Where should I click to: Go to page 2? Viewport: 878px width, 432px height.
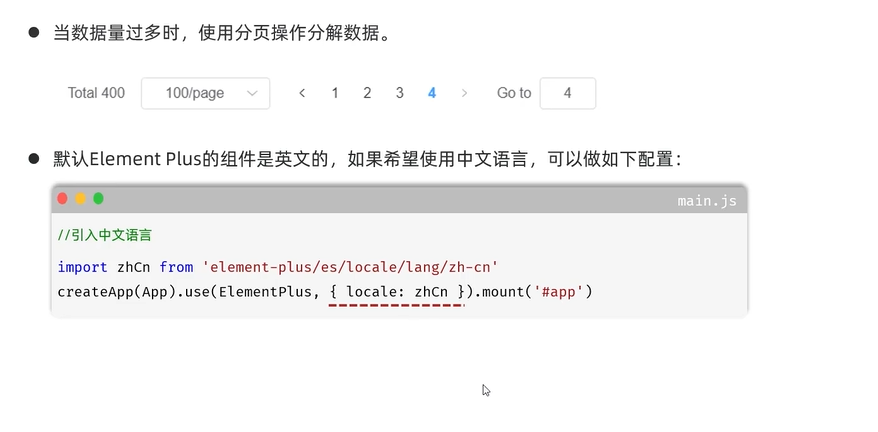click(367, 93)
